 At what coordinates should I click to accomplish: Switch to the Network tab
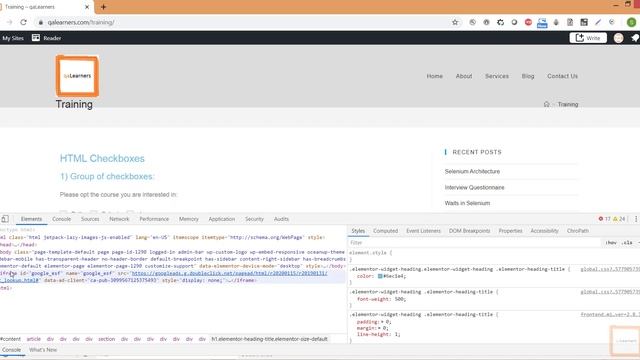click(x=119, y=219)
